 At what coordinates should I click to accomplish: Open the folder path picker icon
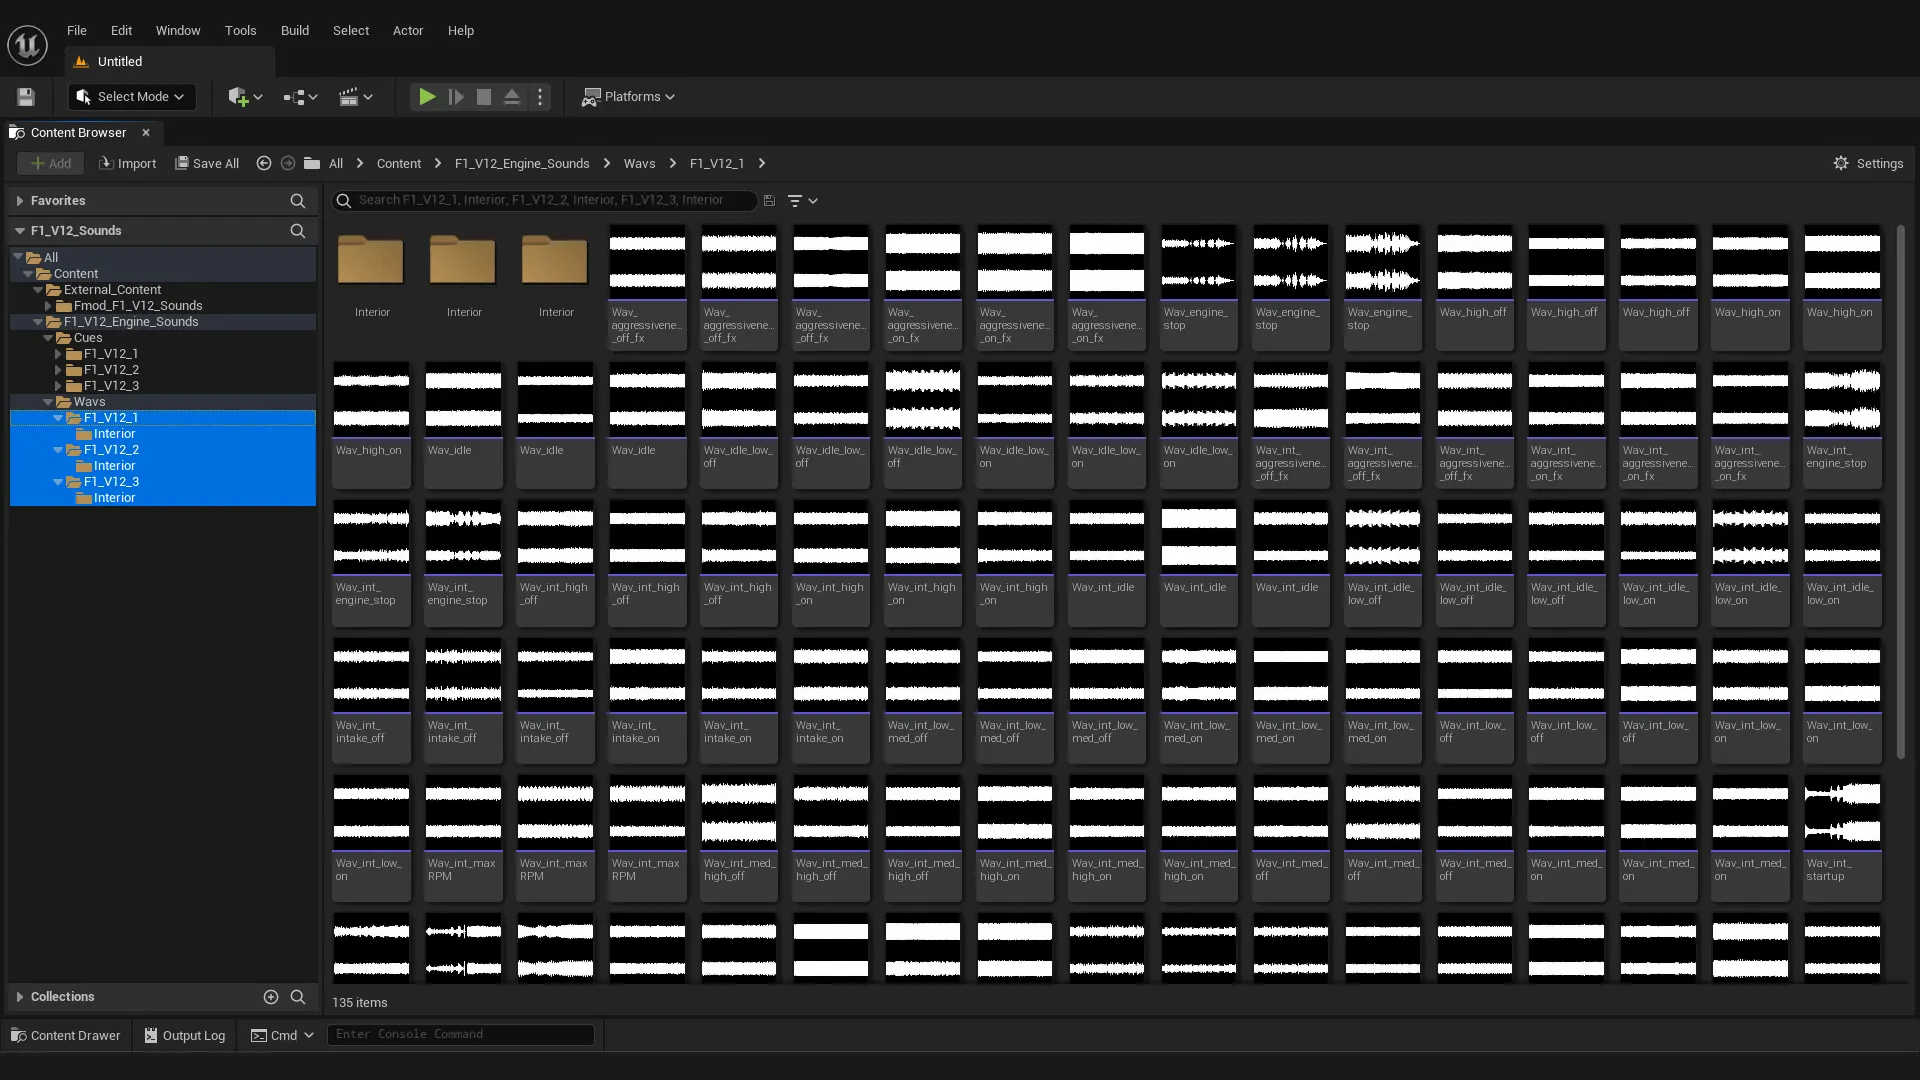(x=312, y=163)
